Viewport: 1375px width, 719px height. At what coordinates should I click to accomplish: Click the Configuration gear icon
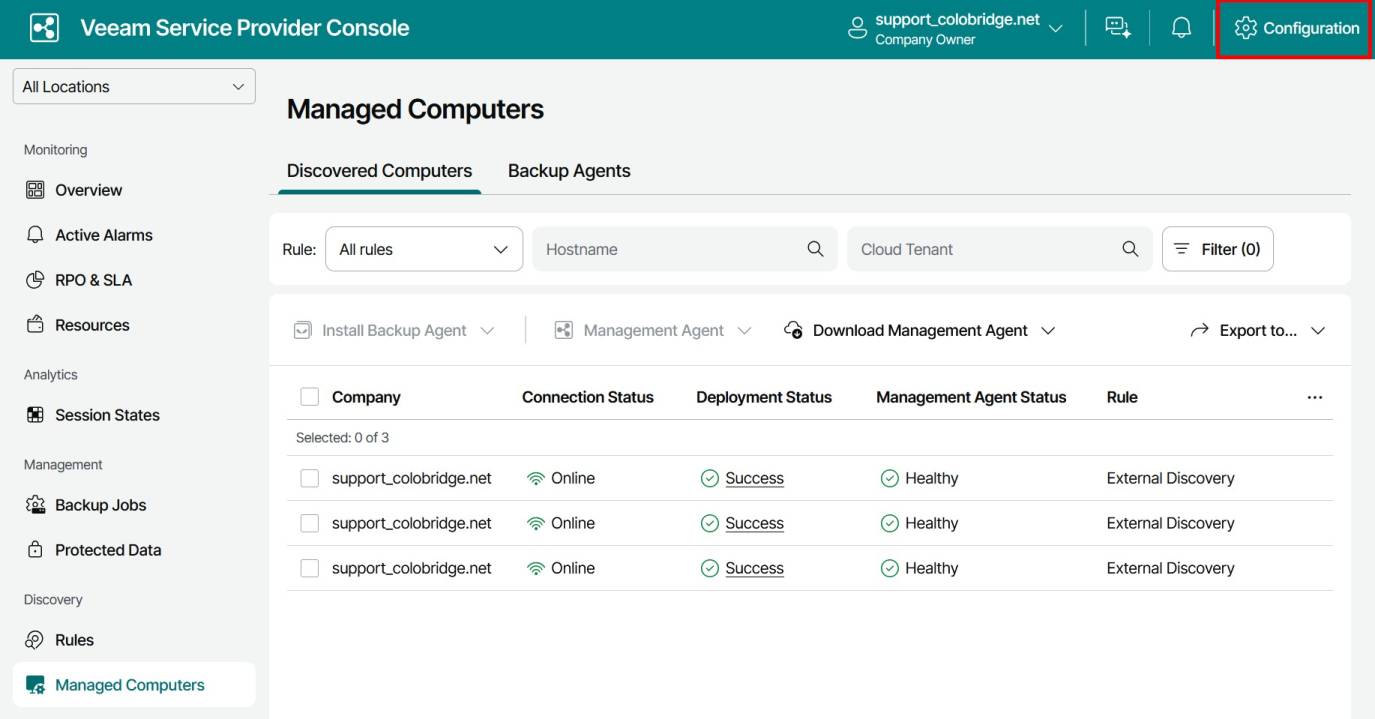(1245, 28)
